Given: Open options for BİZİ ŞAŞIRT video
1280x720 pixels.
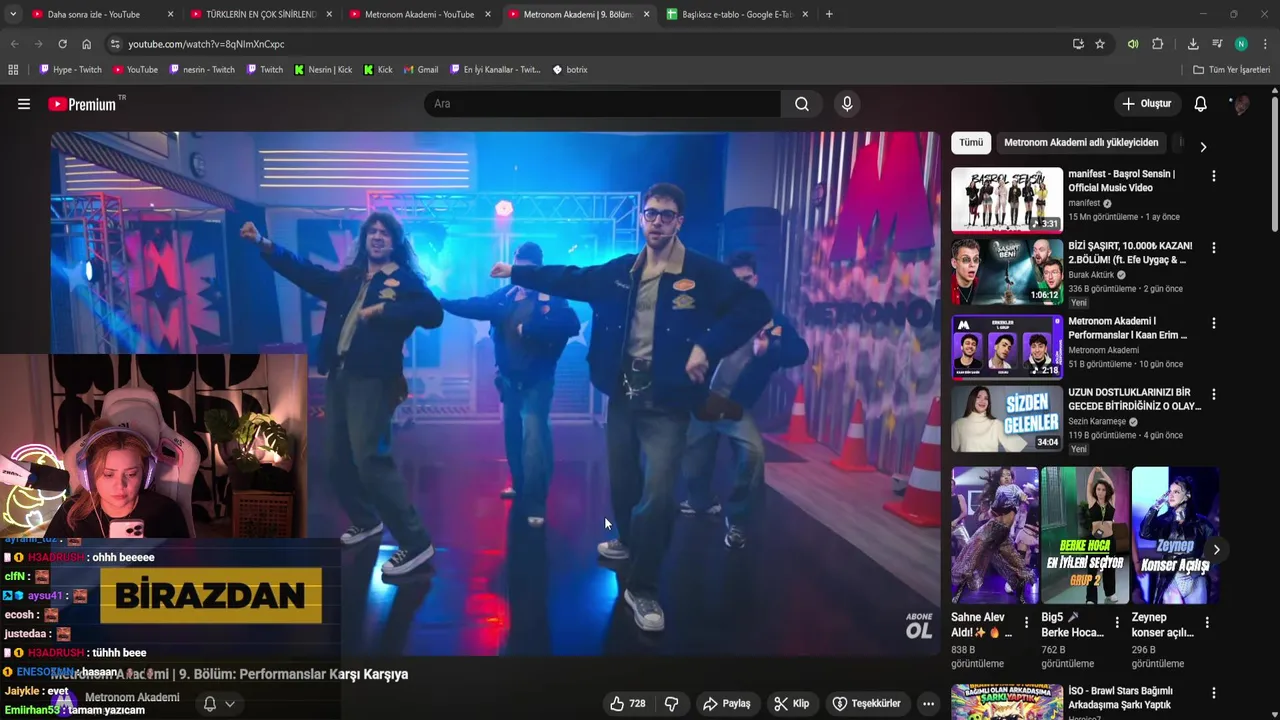Looking at the screenshot, I should click(1214, 248).
